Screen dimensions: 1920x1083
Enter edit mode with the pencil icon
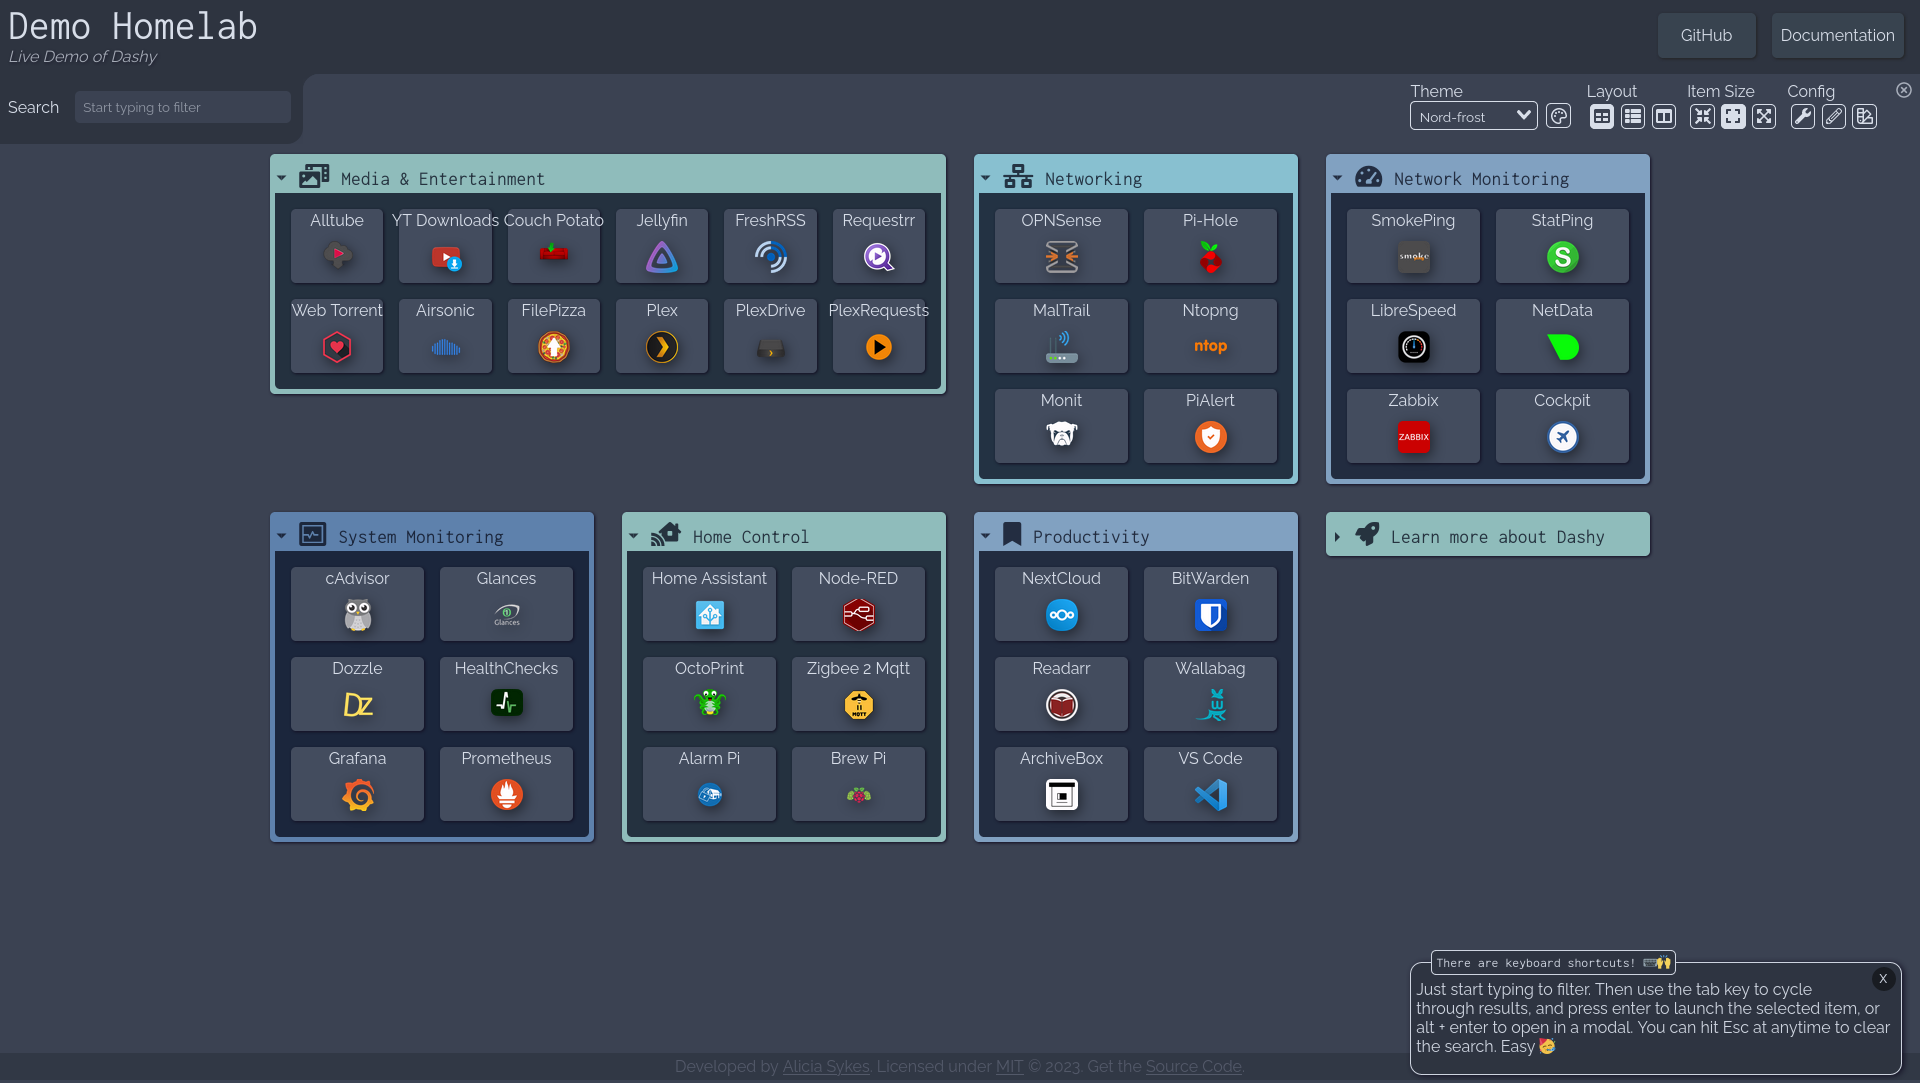point(1833,117)
